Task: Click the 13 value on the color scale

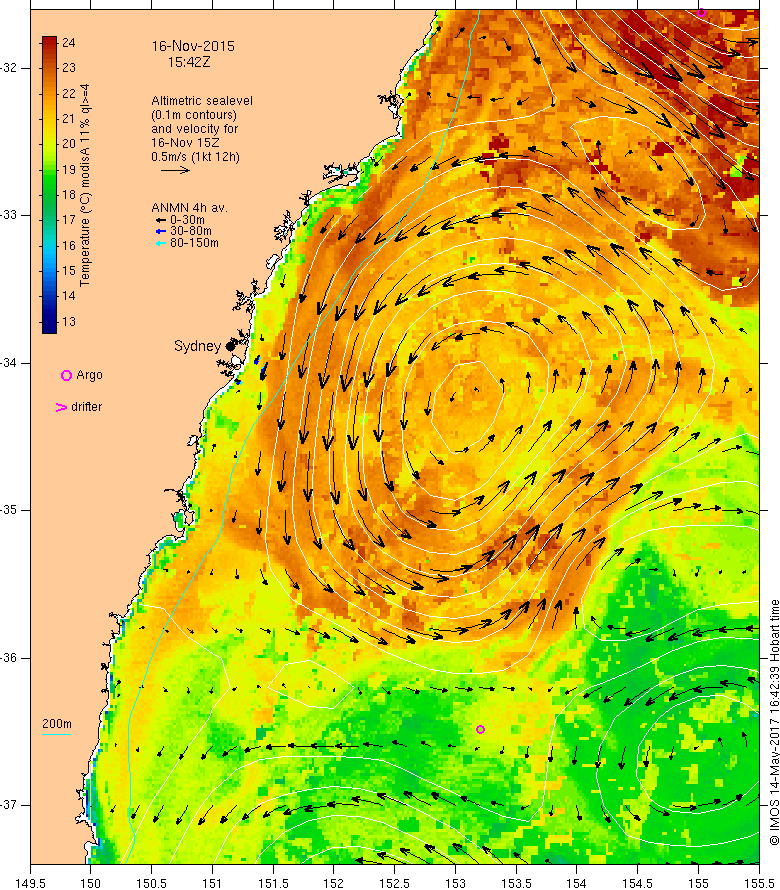Action: tap(68, 322)
